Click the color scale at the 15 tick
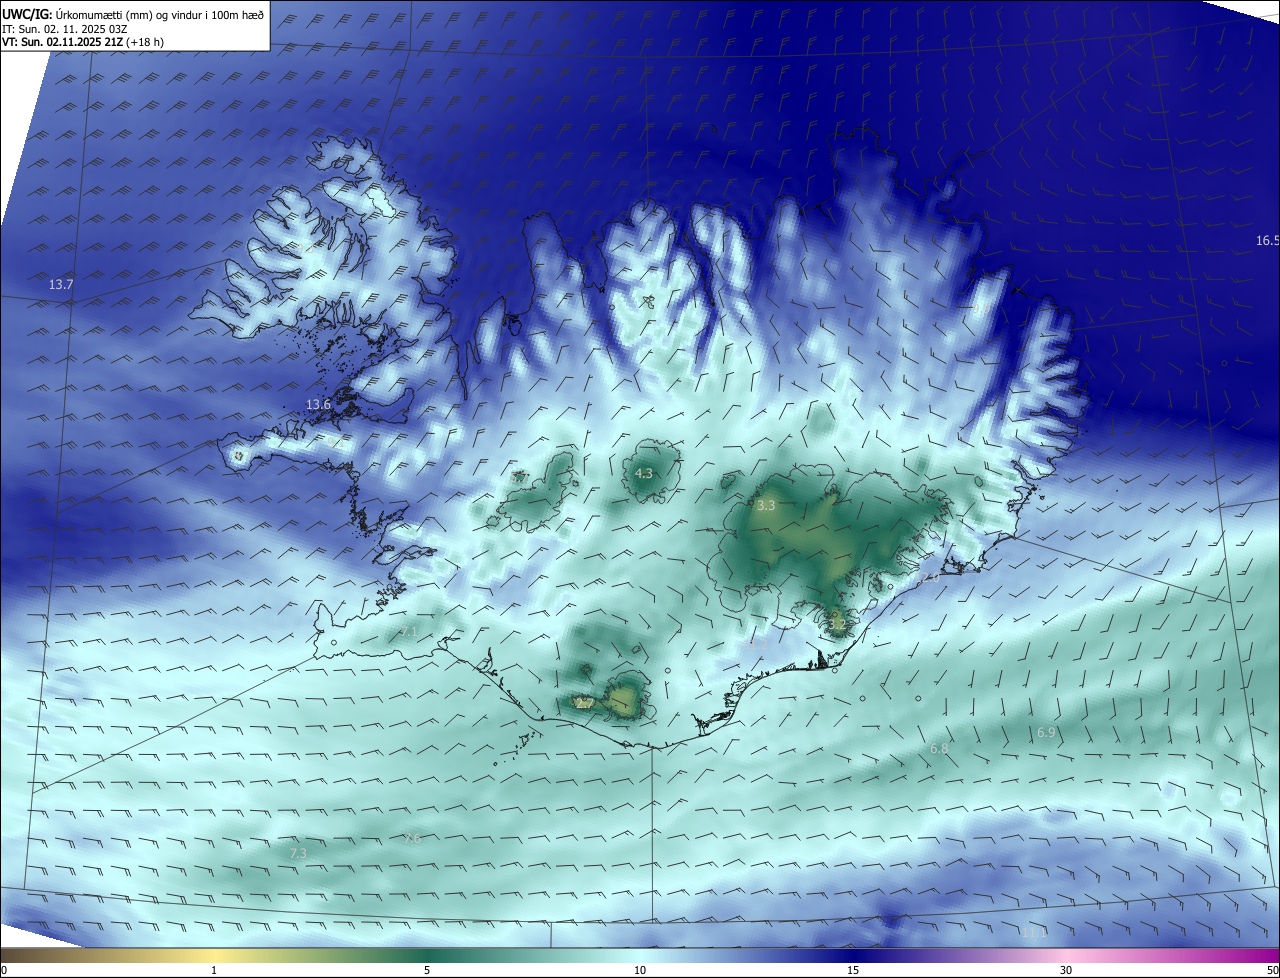The image size is (1280, 978). (x=853, y=970)
